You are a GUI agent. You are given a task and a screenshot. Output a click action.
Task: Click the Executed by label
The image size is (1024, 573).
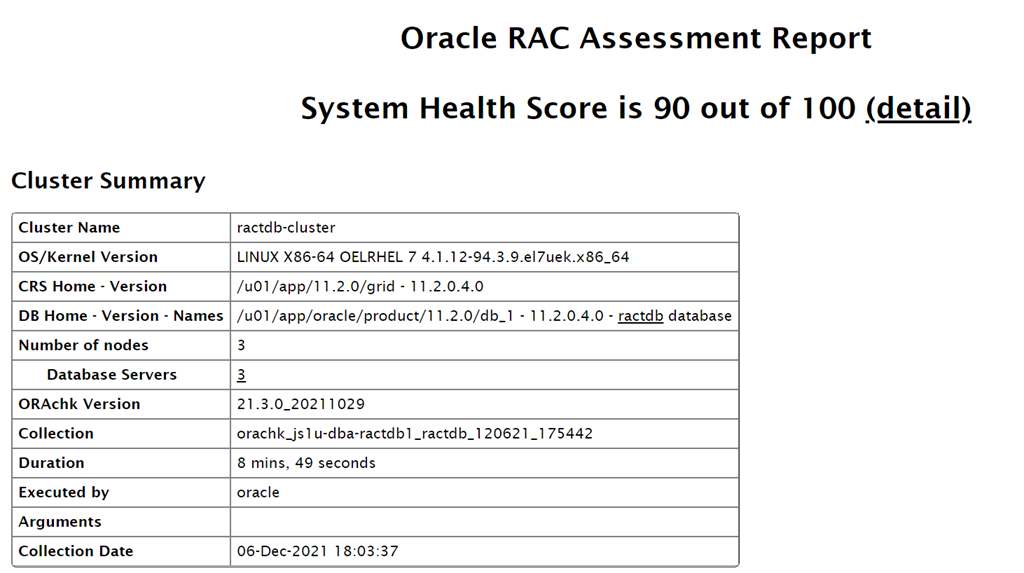pyautogui.click(x=64, y=493)
